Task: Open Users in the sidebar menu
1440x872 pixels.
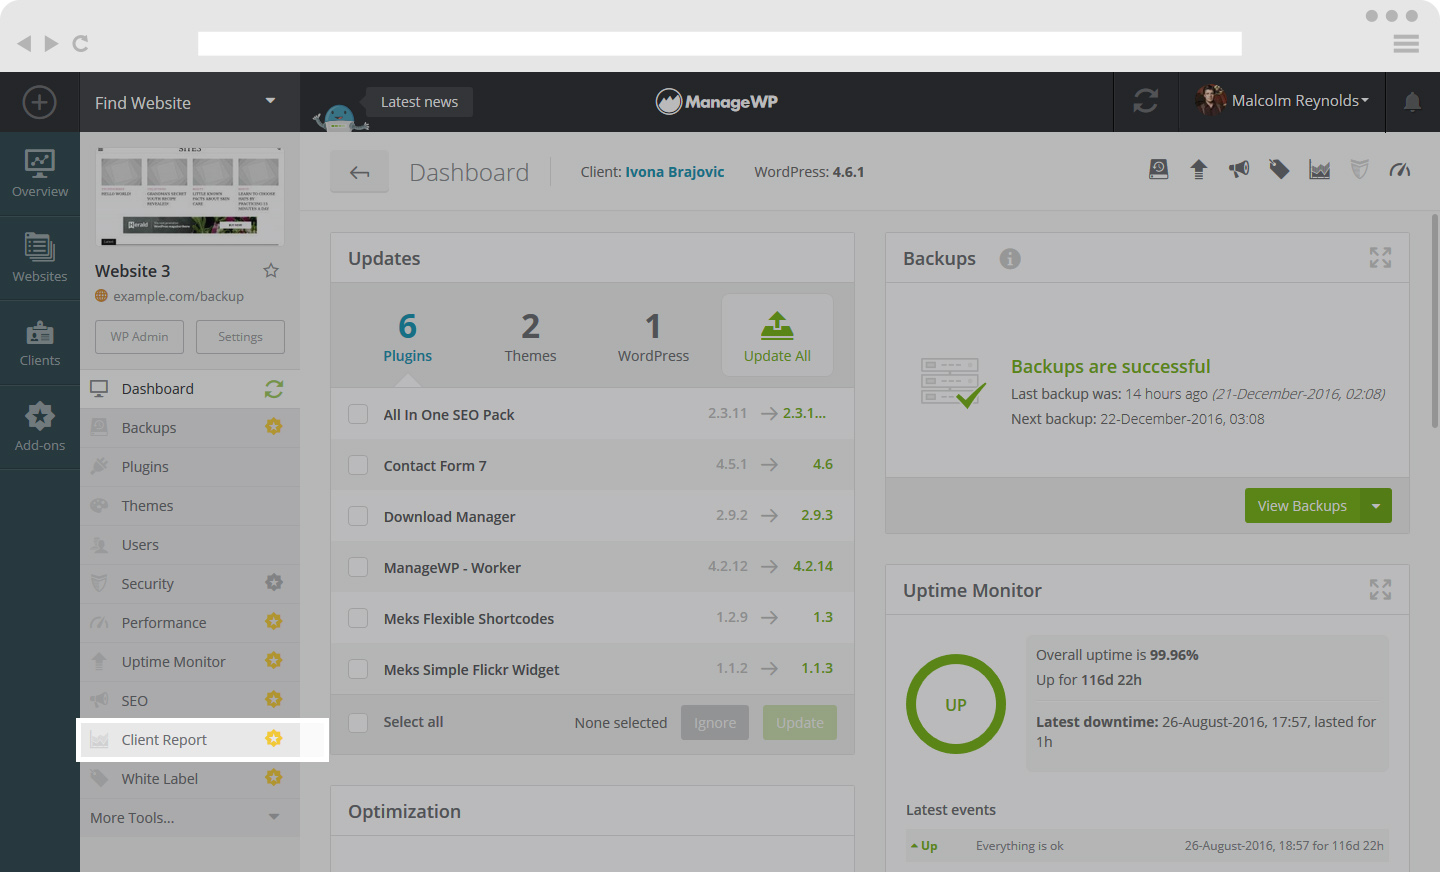Action: click(190, 545)
